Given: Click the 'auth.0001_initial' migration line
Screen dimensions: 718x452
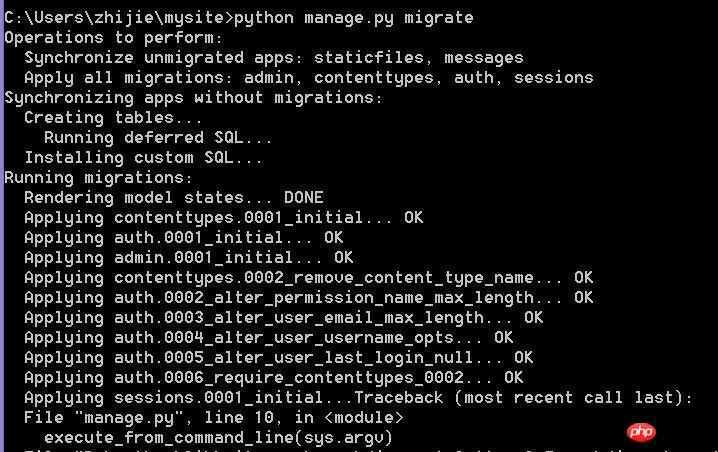Looking at the screenshot, I should click(x=183, y=237).
